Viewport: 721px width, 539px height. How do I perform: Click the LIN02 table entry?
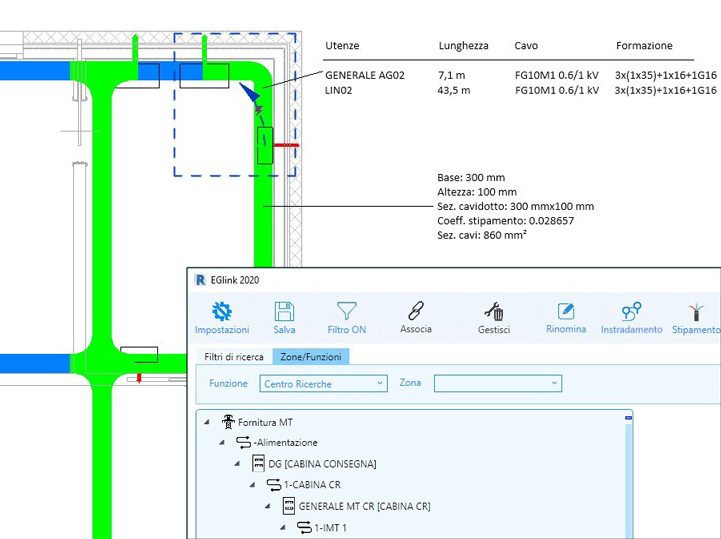click(338, 90)
